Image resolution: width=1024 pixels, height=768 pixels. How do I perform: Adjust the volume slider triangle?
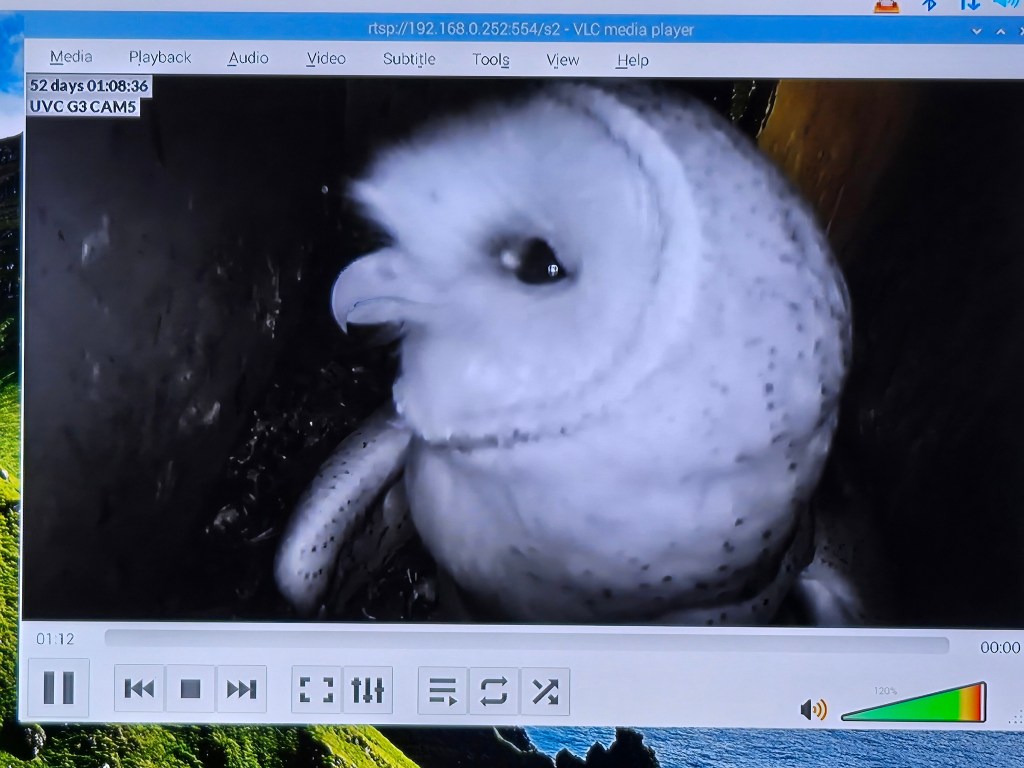coord(915,704)
